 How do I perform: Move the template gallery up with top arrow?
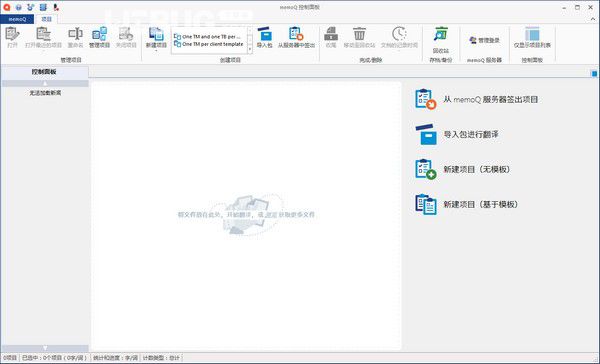(x=250, y=30)
